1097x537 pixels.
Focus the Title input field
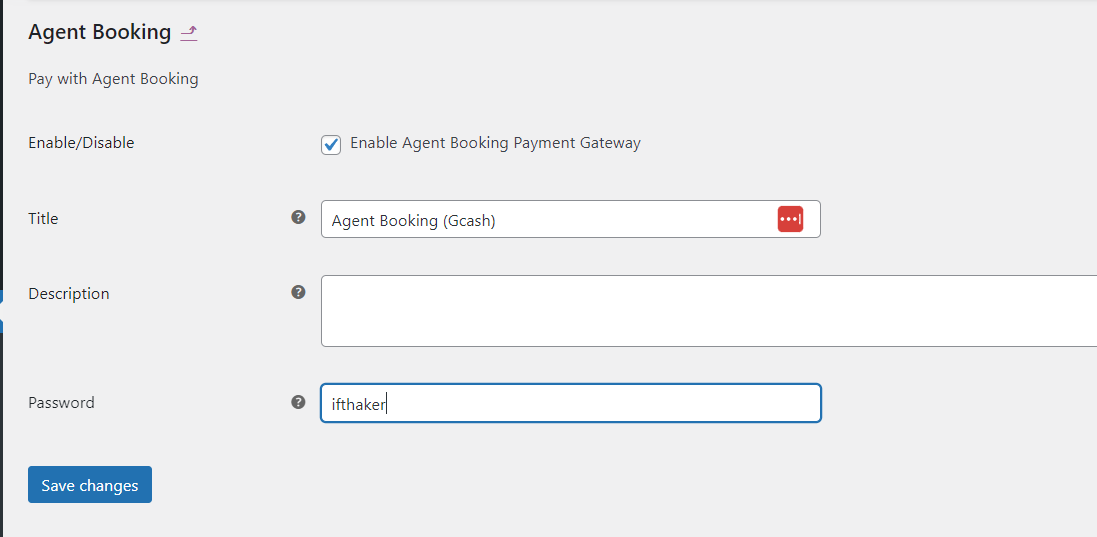pyautogui.click(x=570, y=219)
